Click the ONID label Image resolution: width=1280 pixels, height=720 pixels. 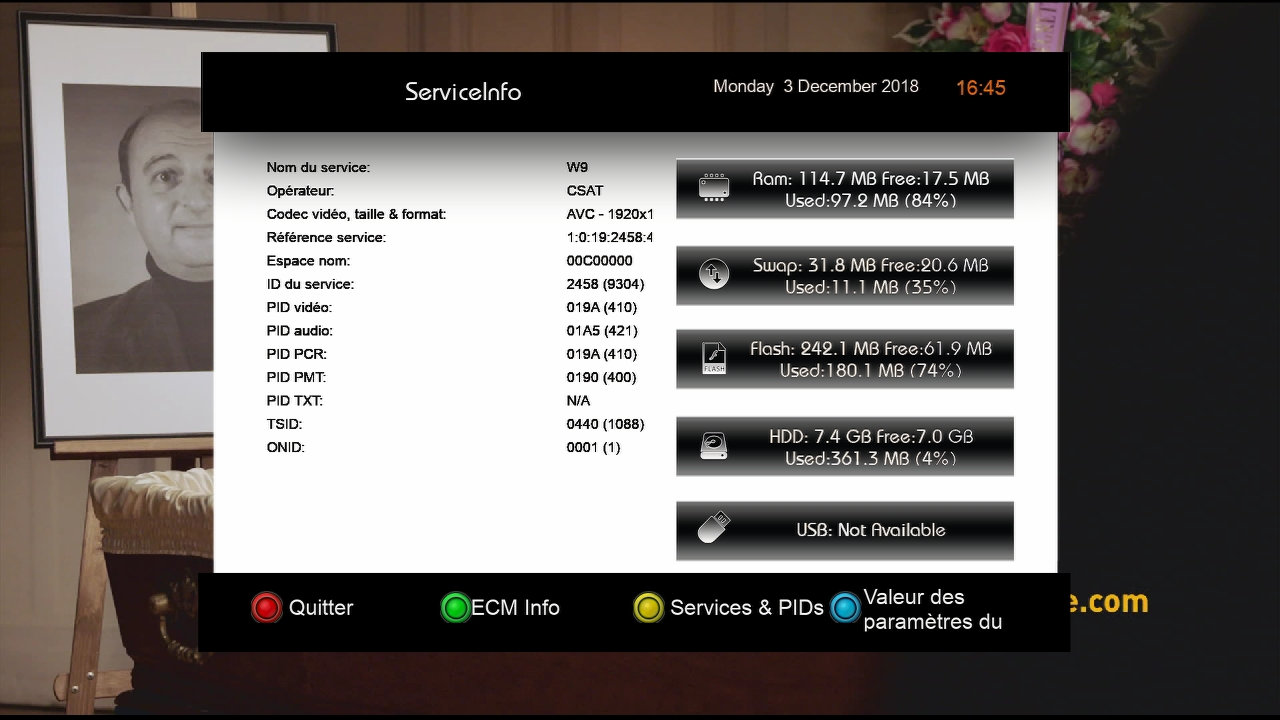286,447
